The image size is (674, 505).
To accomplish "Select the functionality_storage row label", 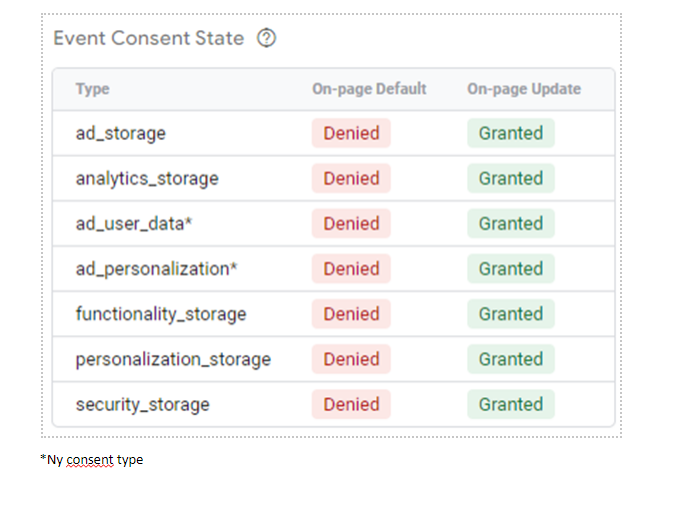I will [161, 314].
